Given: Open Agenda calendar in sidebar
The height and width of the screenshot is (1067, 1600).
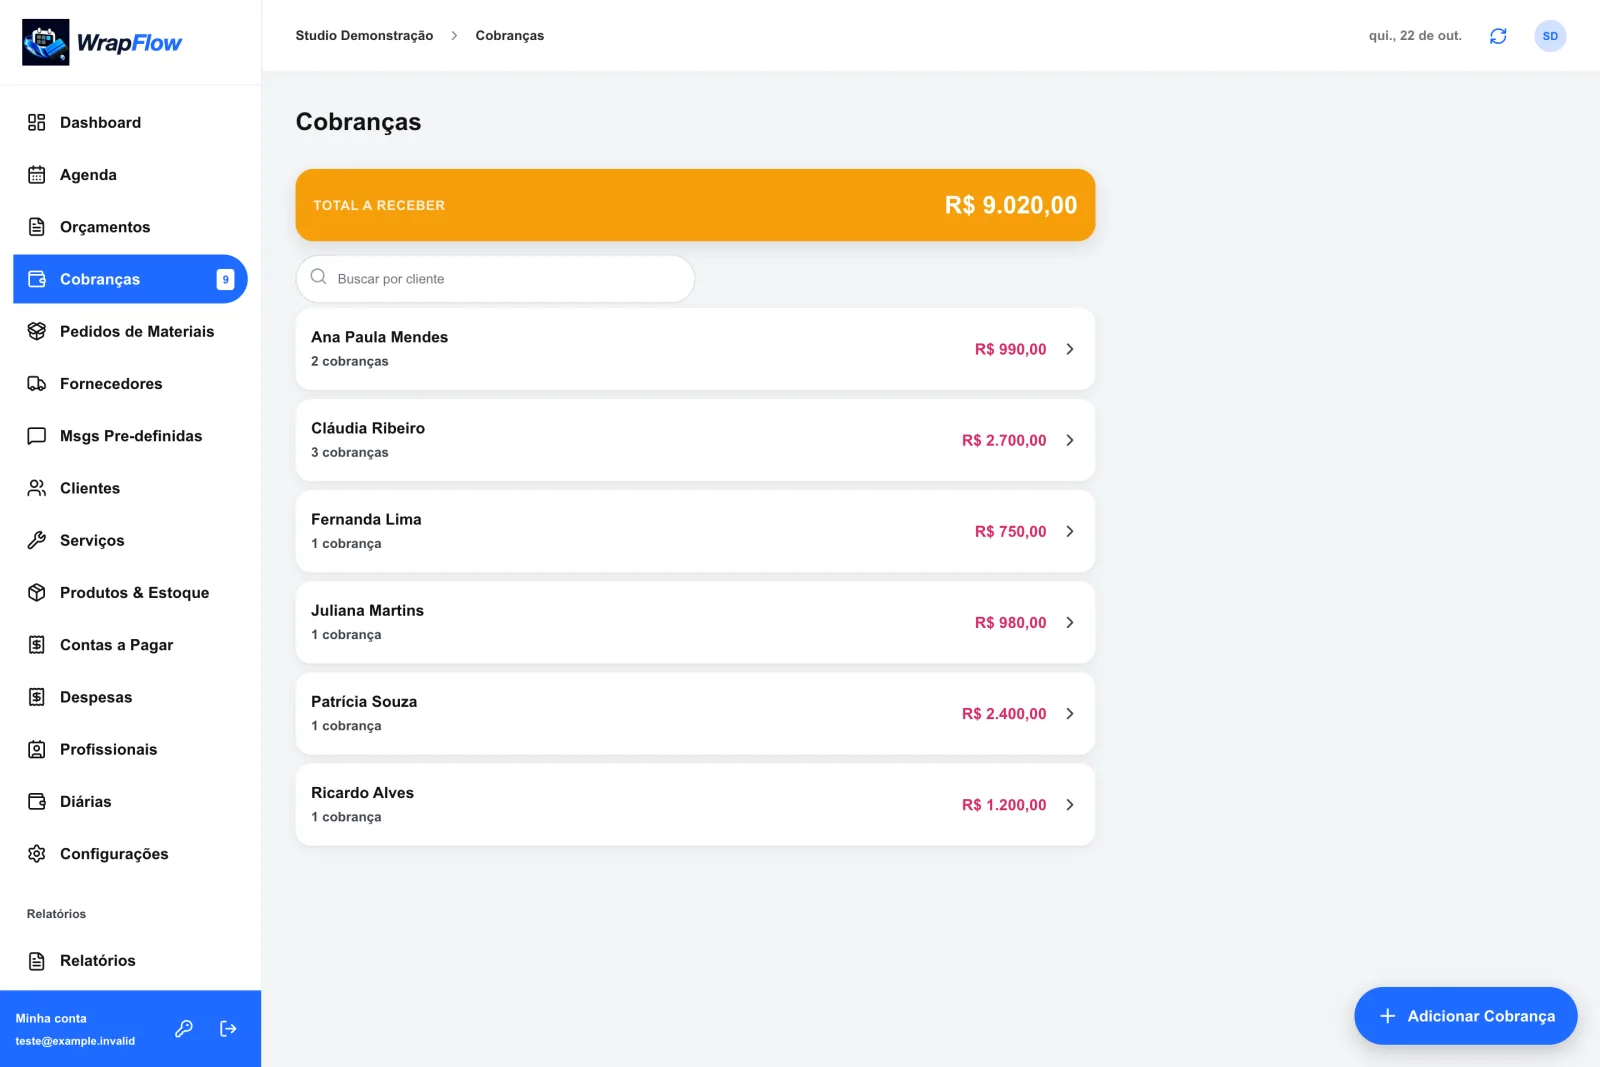Looking at the screenshot, I should click(130, 175).
